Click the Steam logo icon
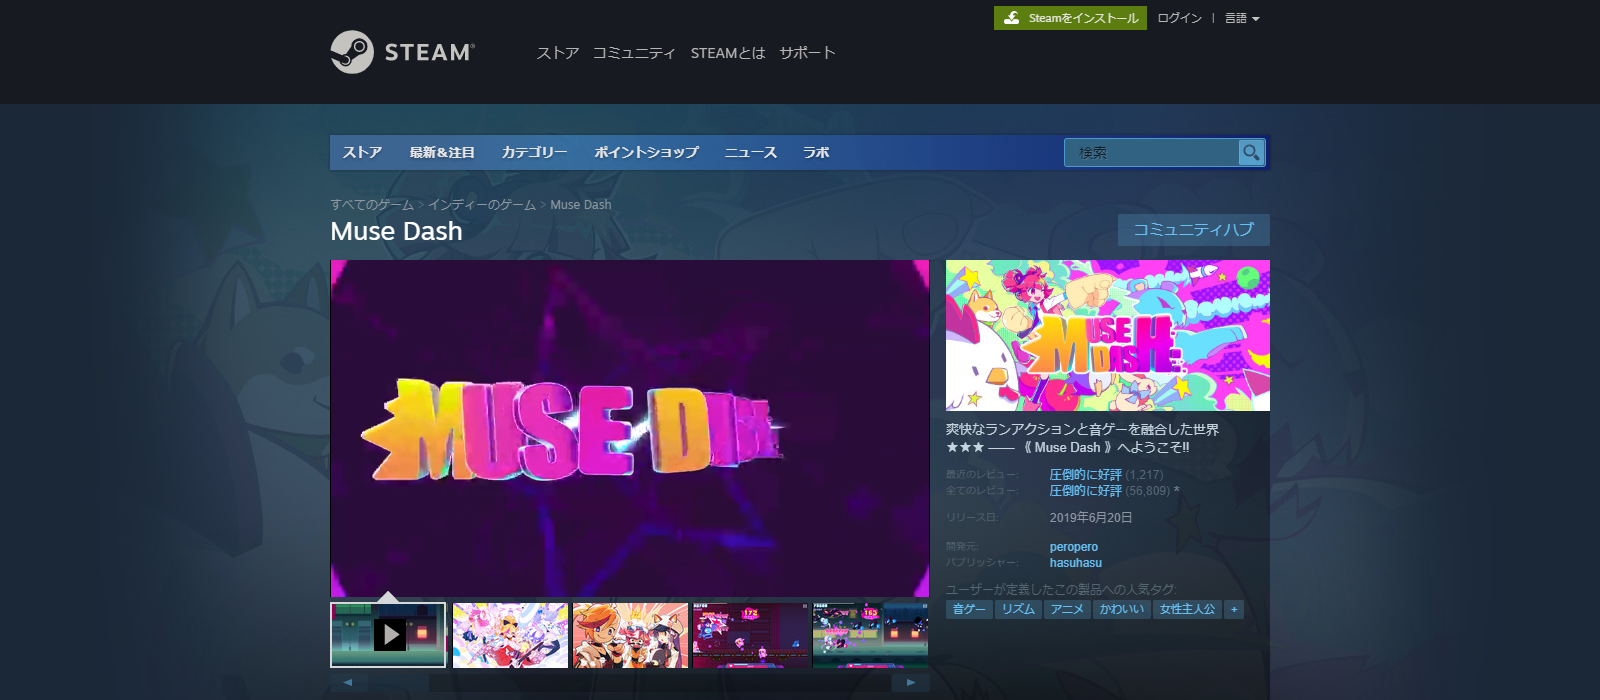This screenshot has height=700, width=1600. pyautogui.click(x=352, y=52)
